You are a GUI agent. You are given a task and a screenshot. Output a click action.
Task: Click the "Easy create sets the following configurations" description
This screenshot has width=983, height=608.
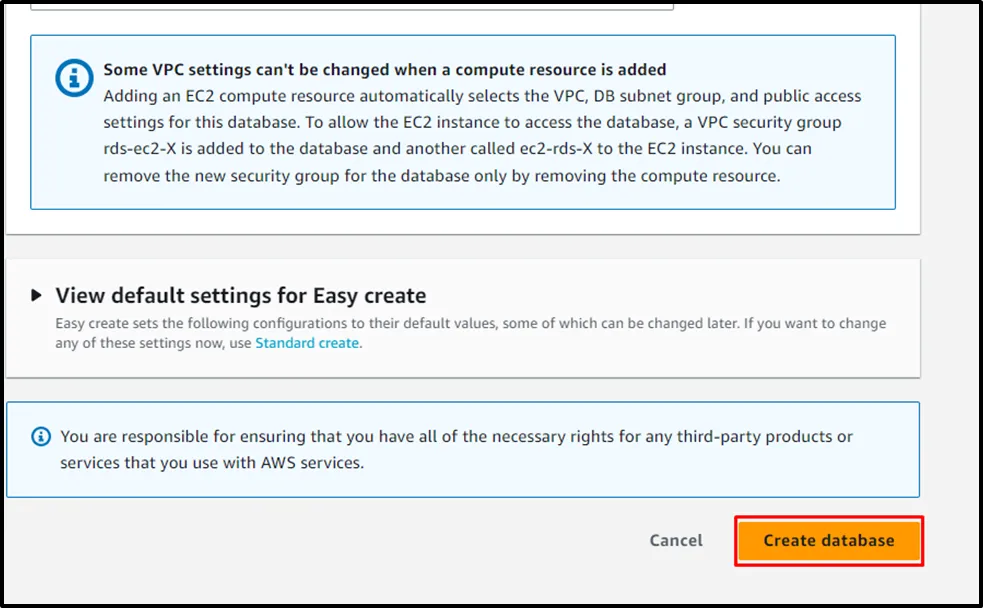click(250, 324)
